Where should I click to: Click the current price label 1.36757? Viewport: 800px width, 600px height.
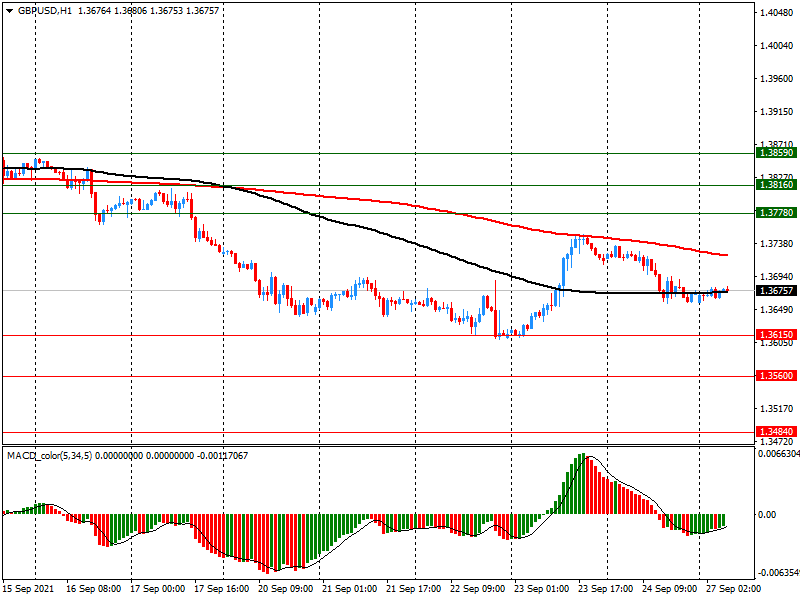coord(776,291)
